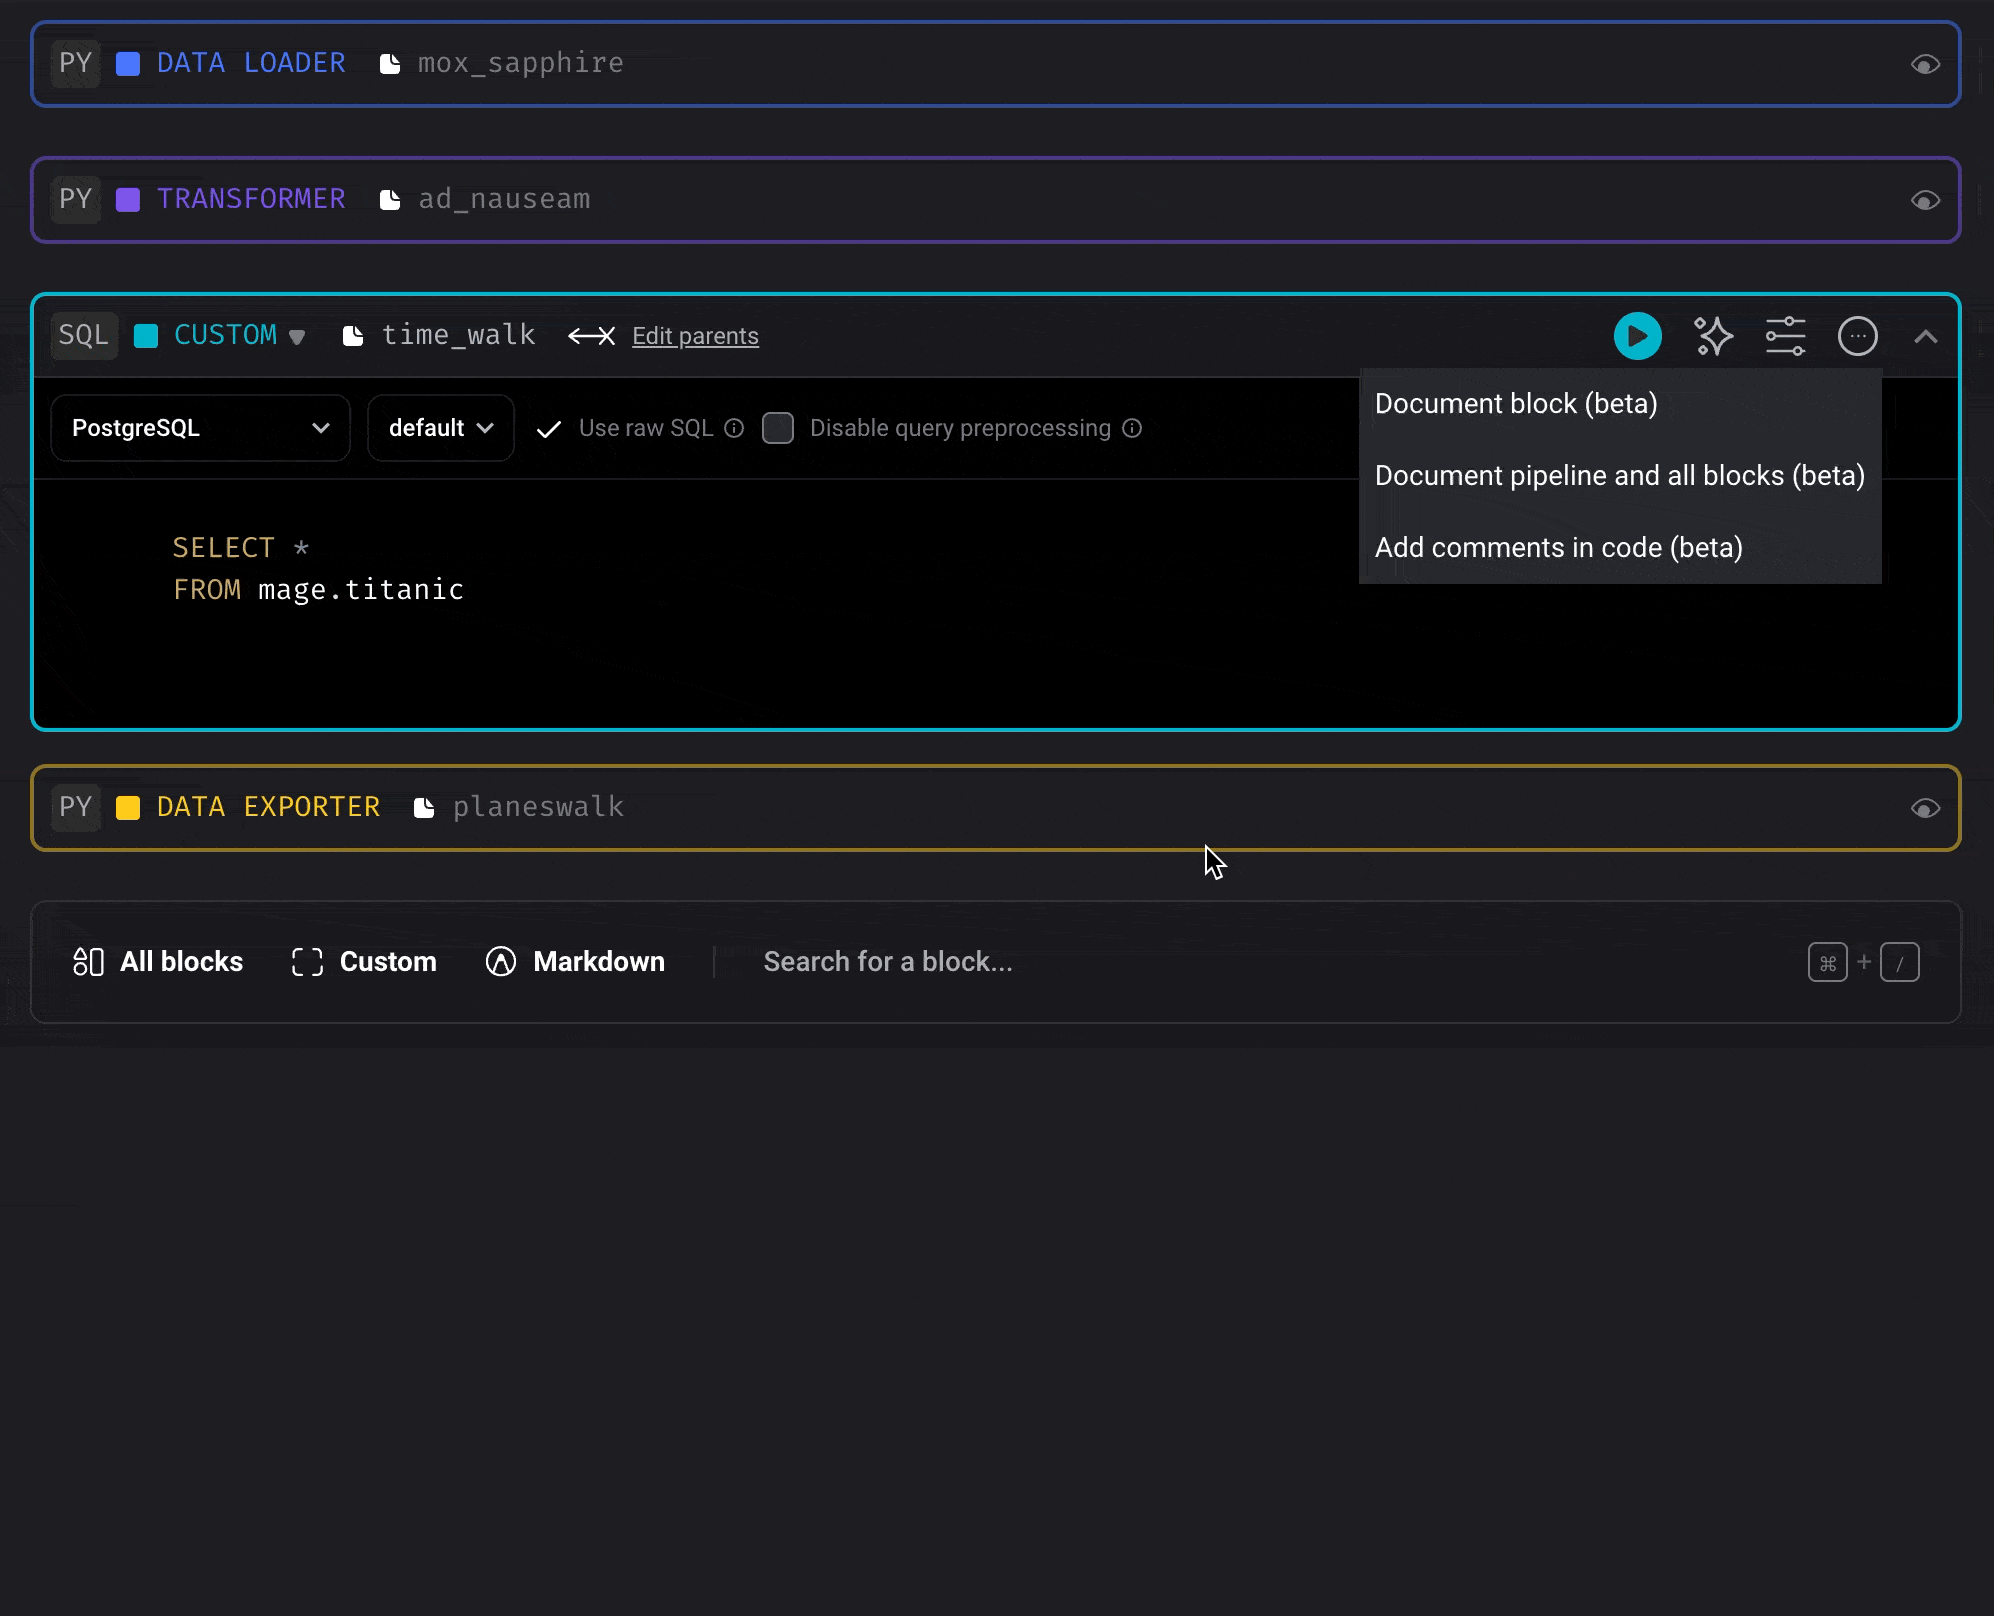Run the time_walk block with the play button
This screenshot has width=1994, height=1616.
(1637, 336)
